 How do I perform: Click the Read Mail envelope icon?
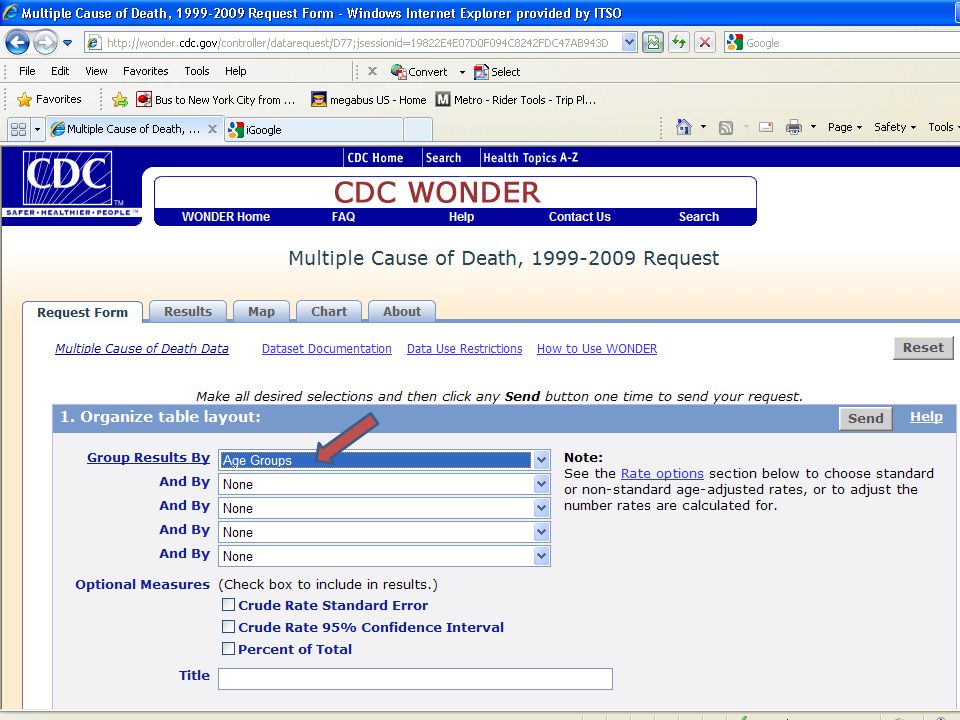click(x=766, y=127)
